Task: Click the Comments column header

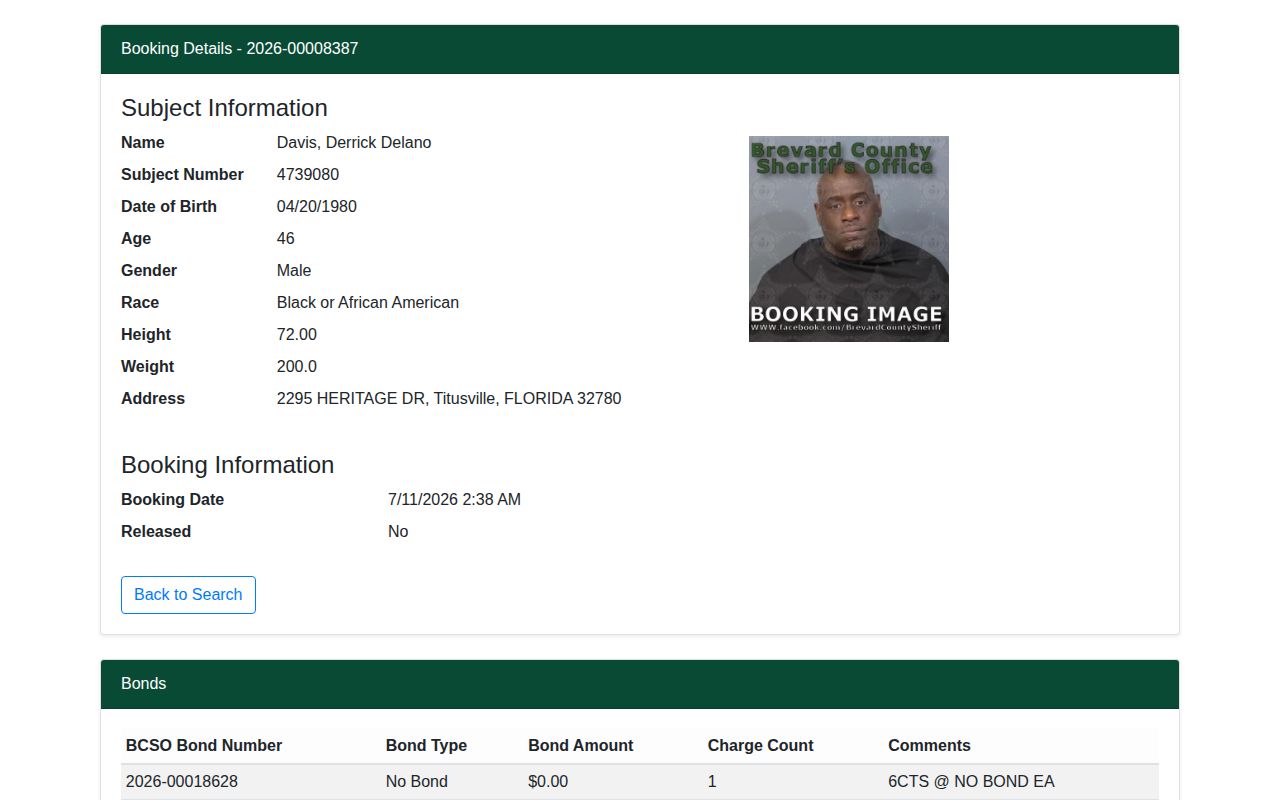Action: 929,746
